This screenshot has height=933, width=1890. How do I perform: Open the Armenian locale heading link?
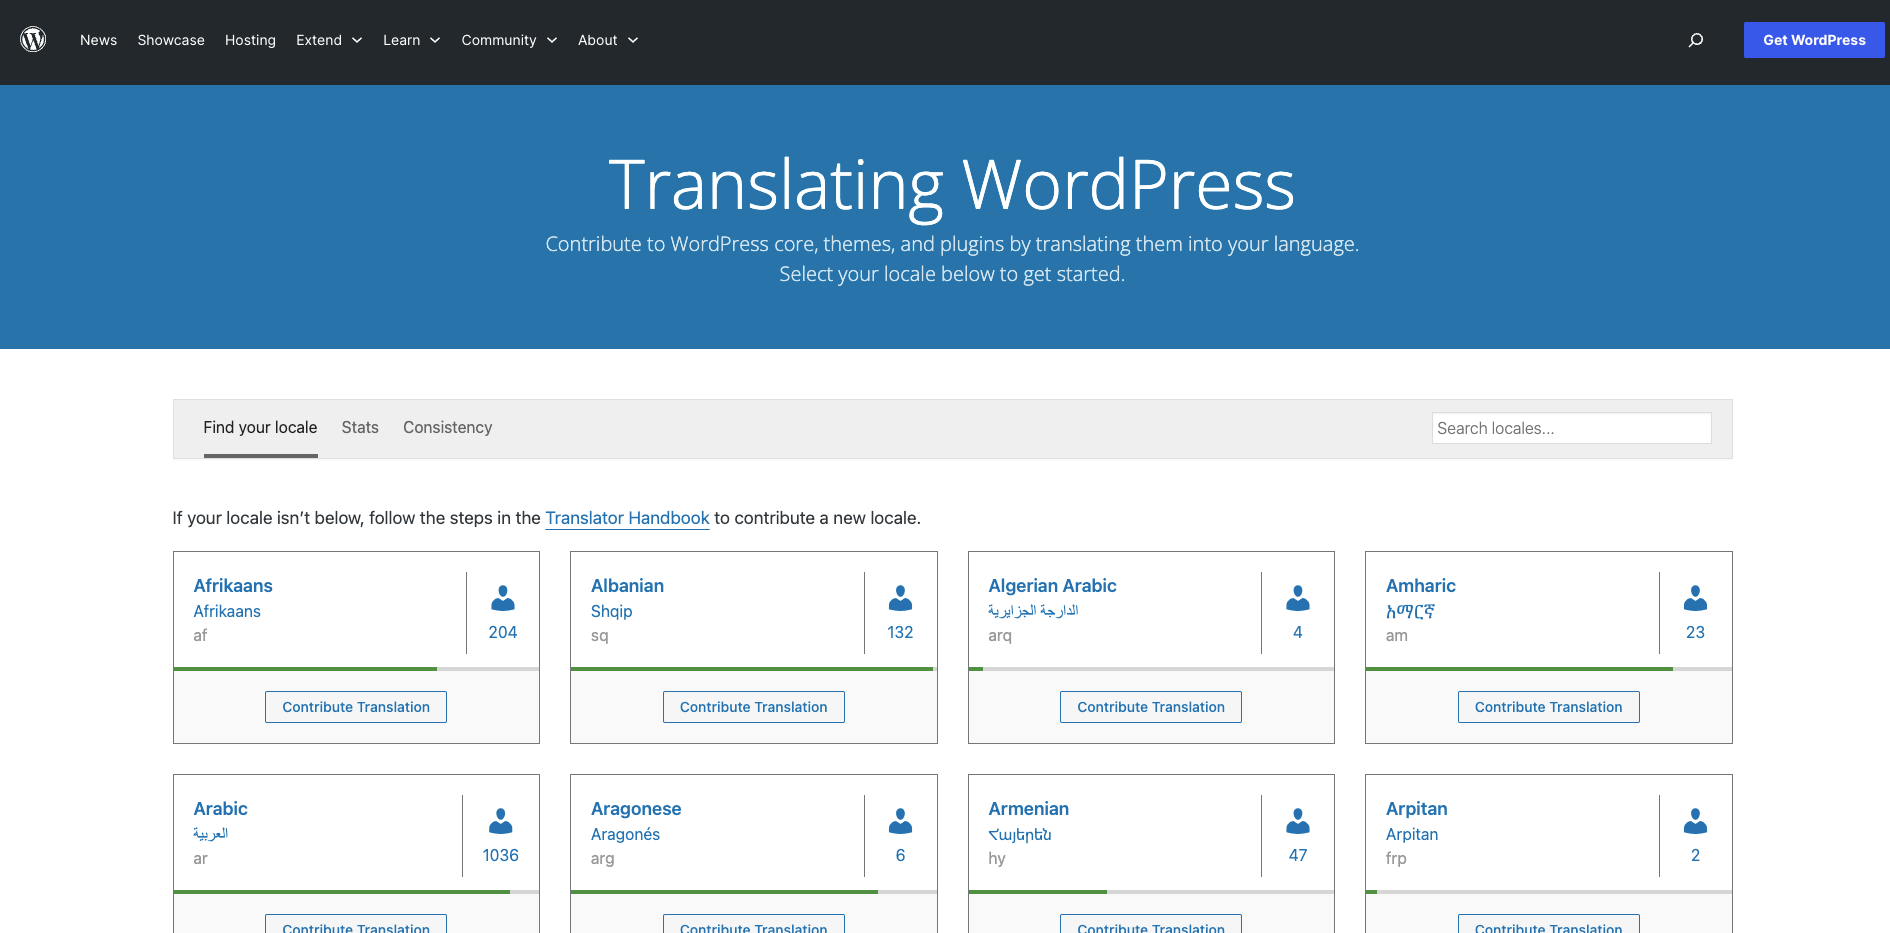coord(1028,809)
